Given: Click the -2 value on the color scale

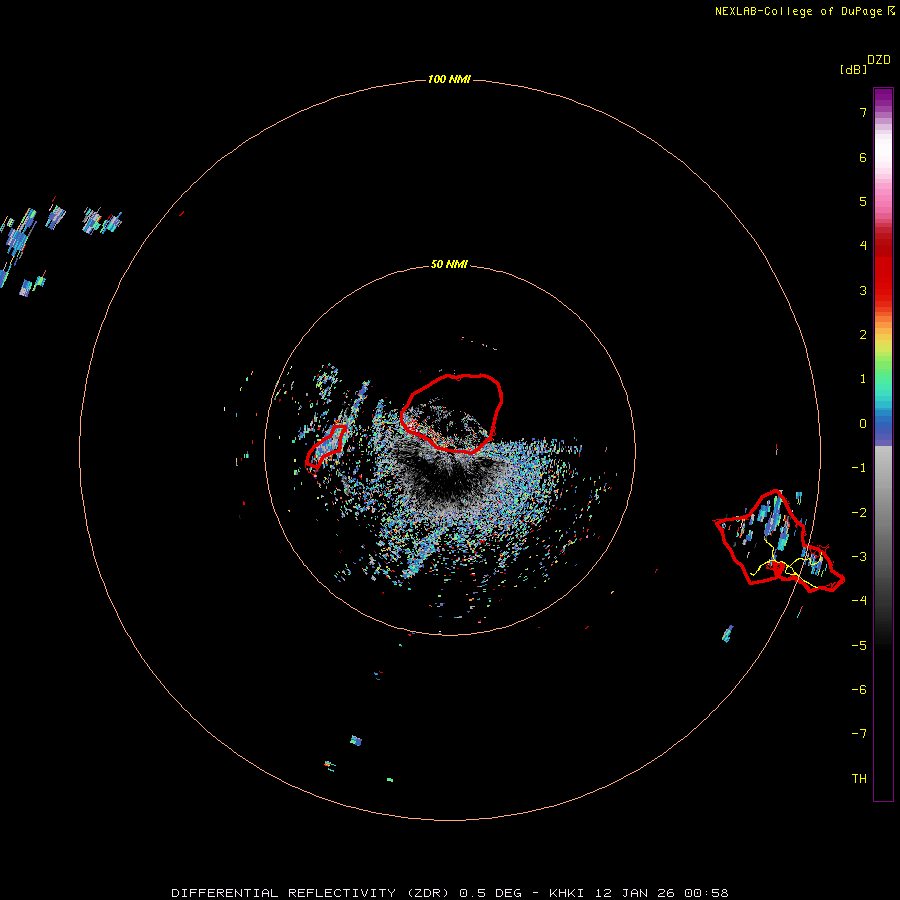Looking at the screenshot, I should (859, 513).
